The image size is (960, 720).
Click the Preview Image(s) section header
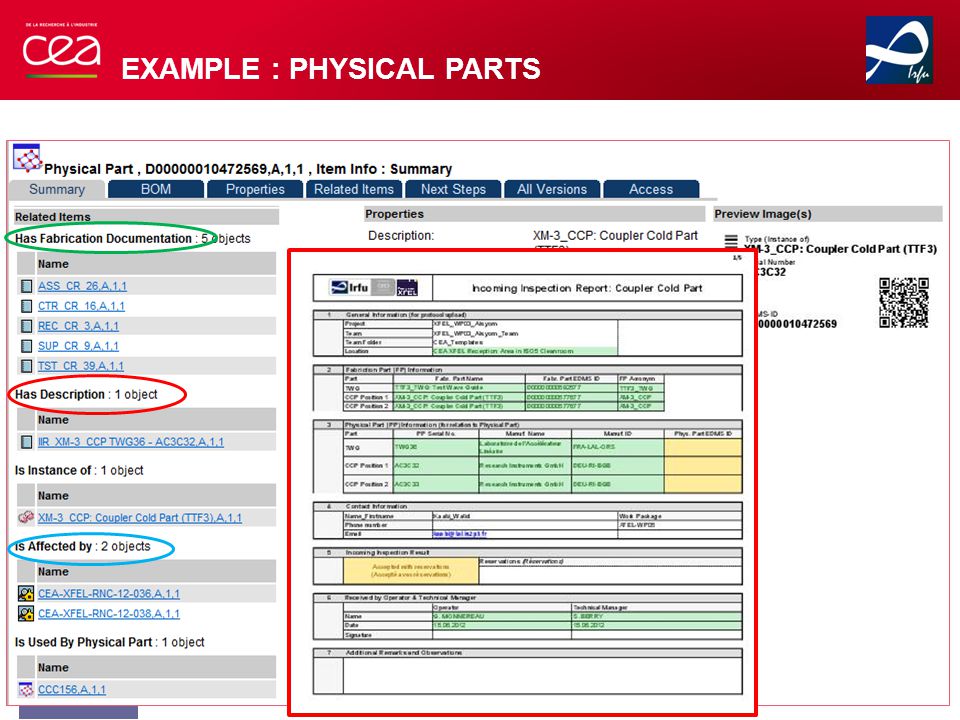(x=828, y=214)
